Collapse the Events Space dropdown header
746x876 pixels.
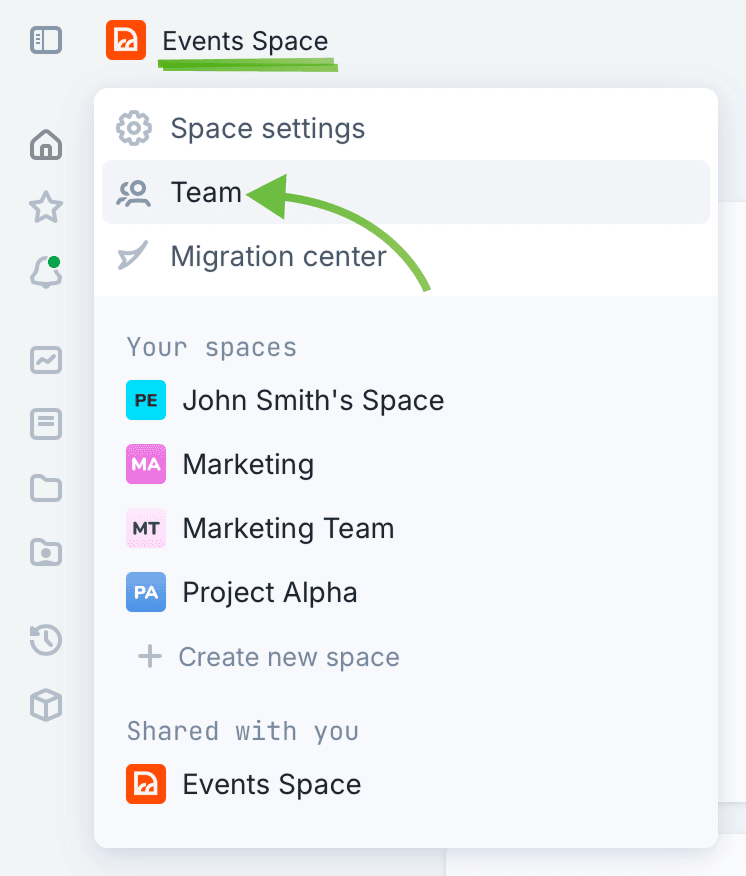pos(245,42)
